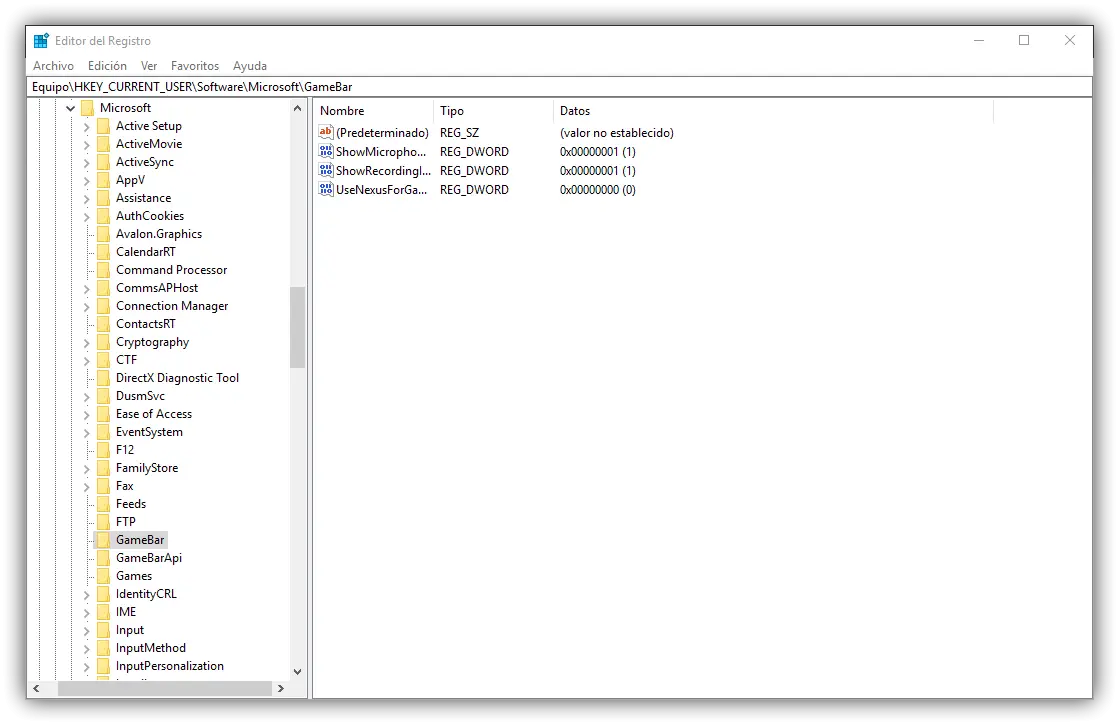Click the tree horizontal scroll left arrow
The image size is (1119, 725).
tap(36, 689)
